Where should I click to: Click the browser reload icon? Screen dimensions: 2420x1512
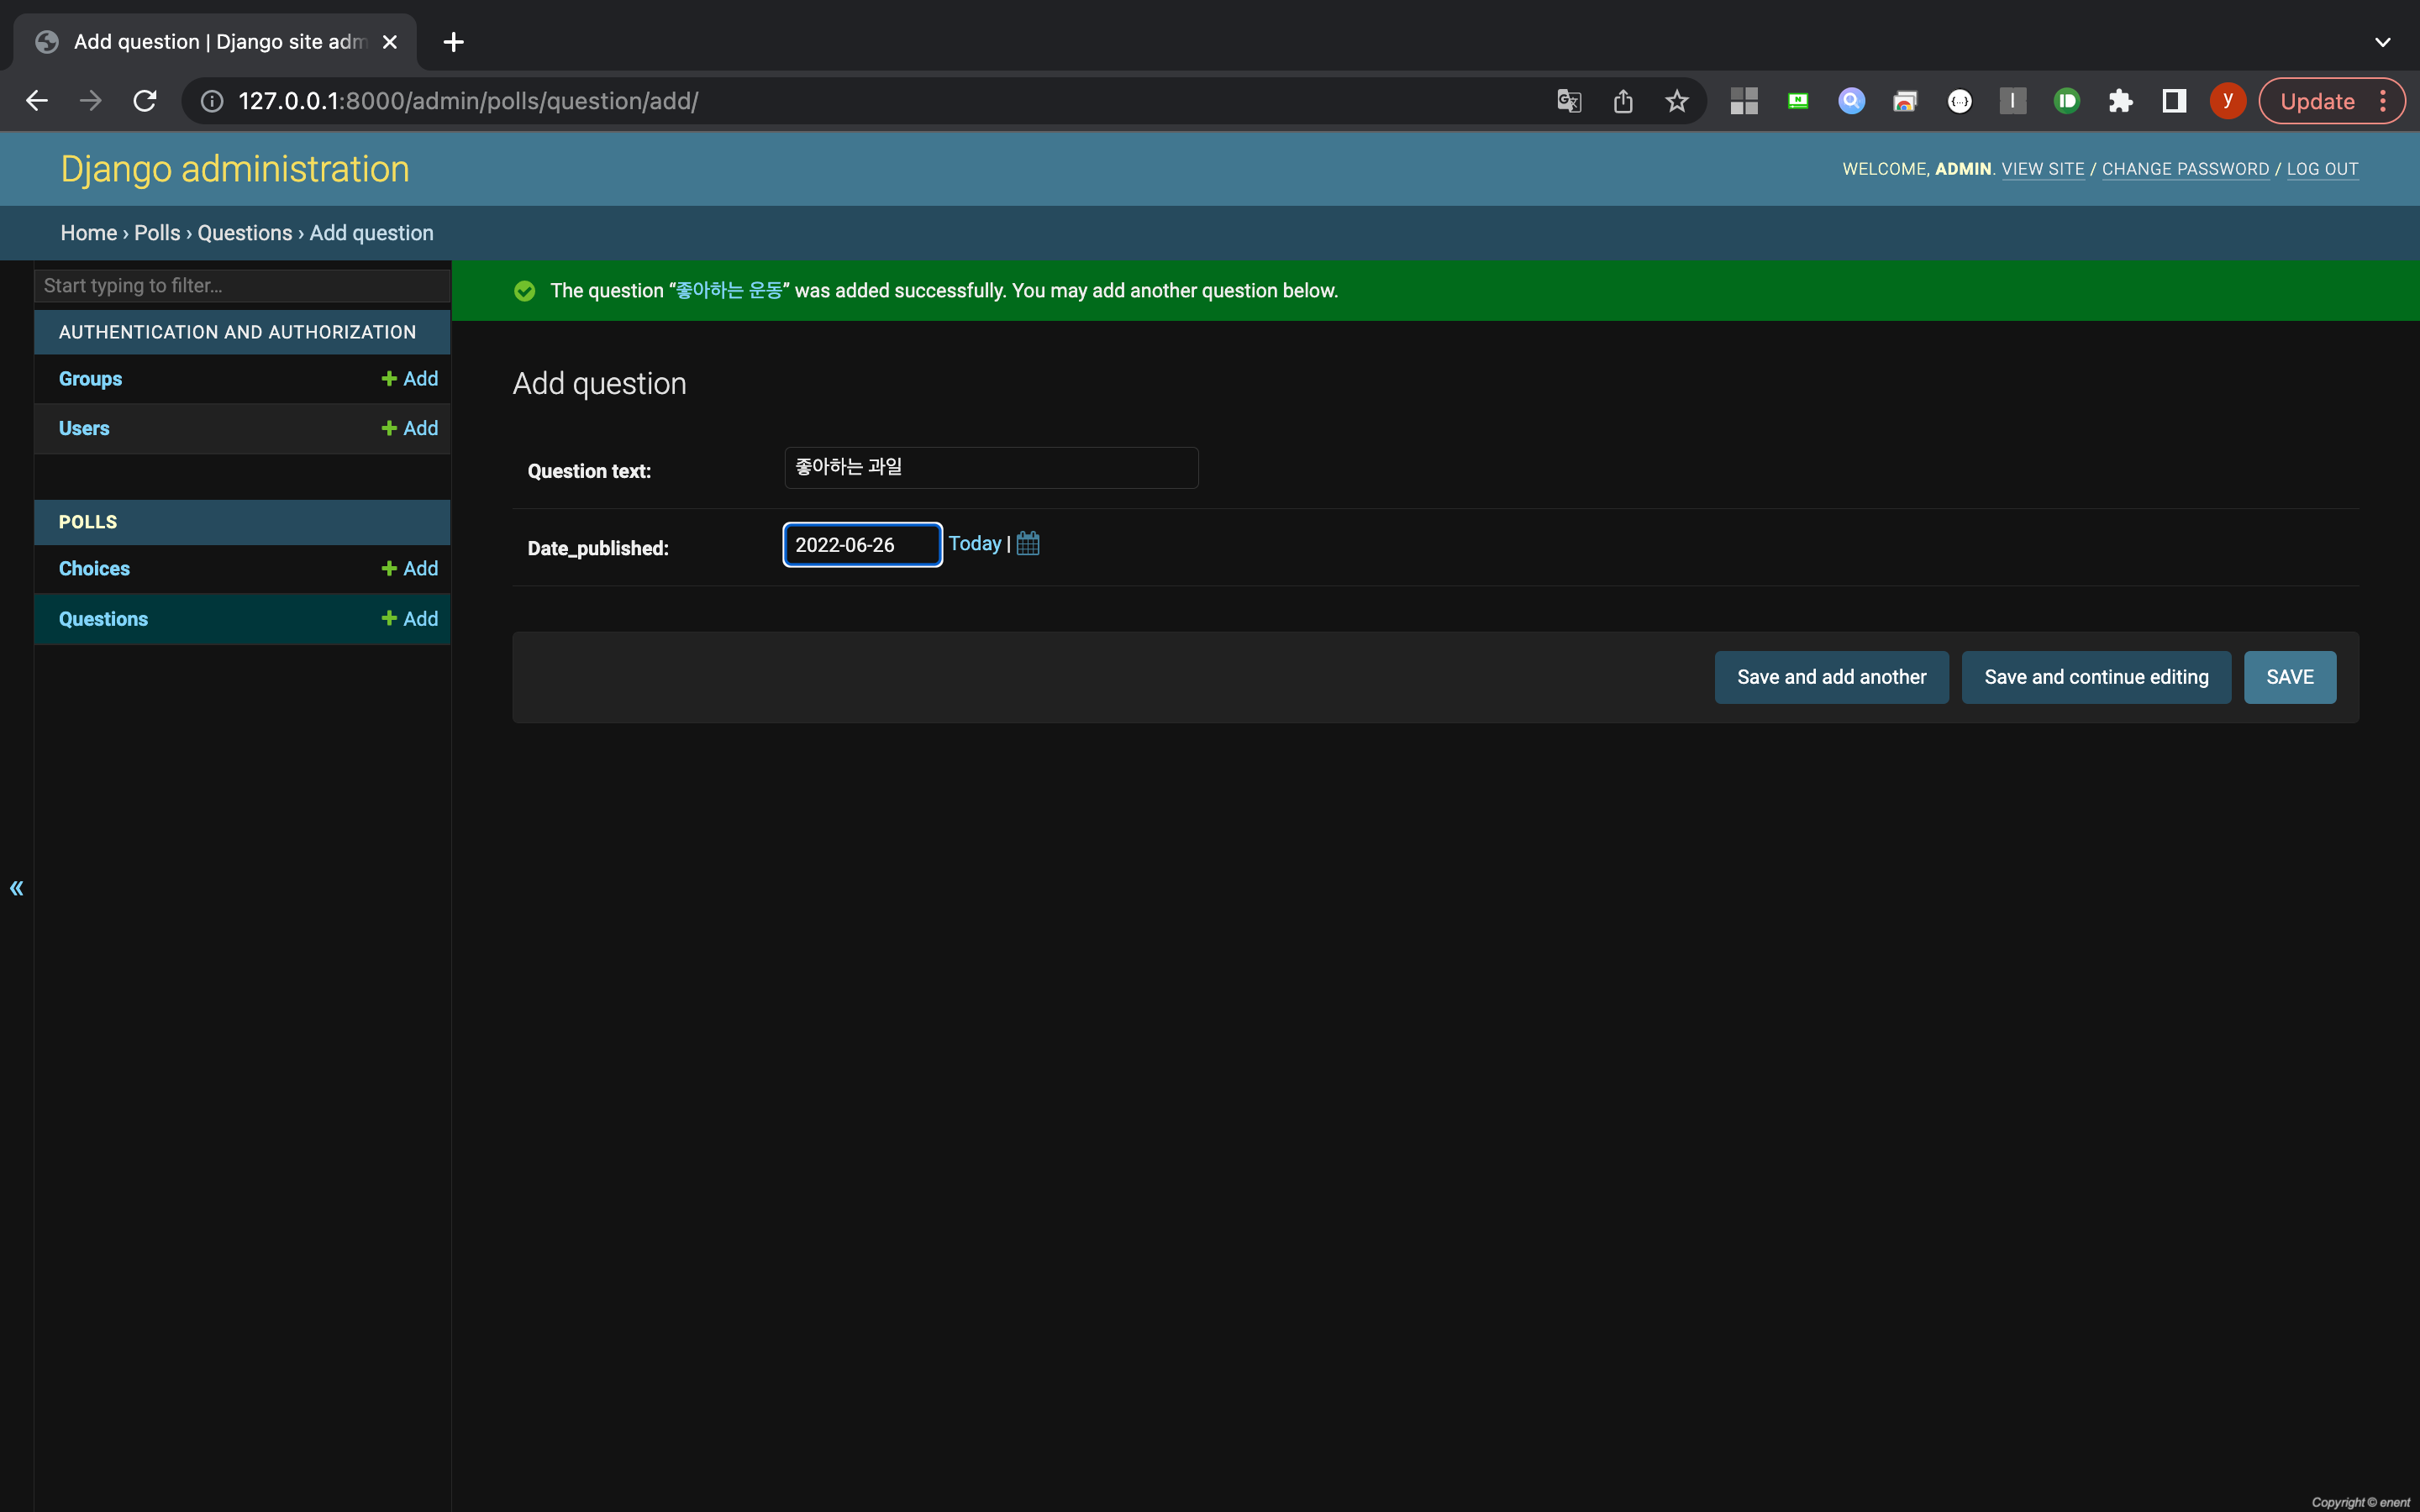[x=145, y=101]
